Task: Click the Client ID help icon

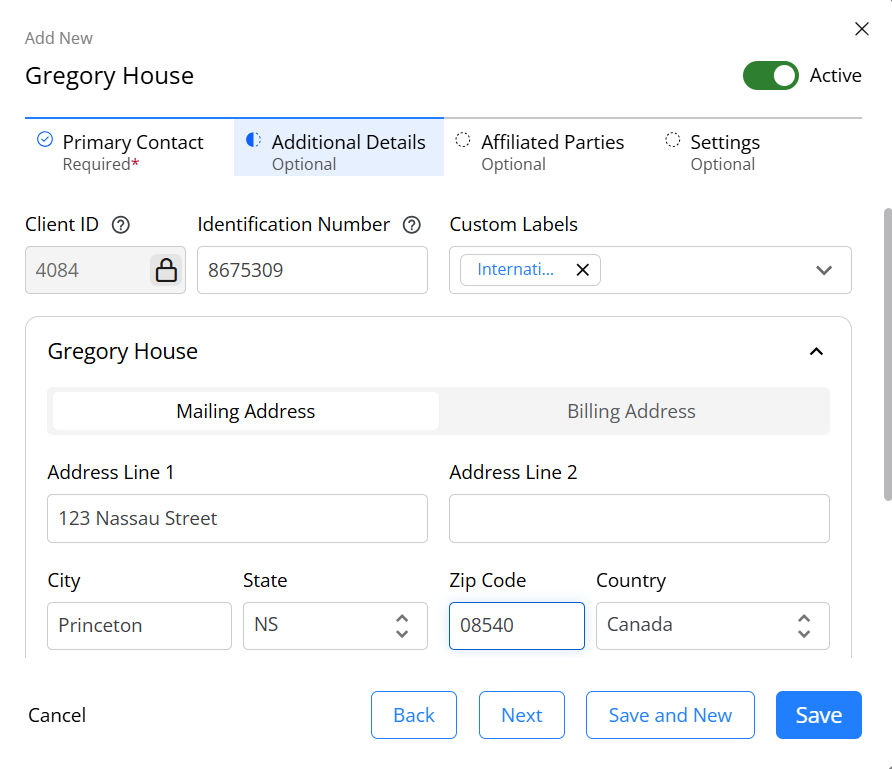Action: tap(121, 225)
